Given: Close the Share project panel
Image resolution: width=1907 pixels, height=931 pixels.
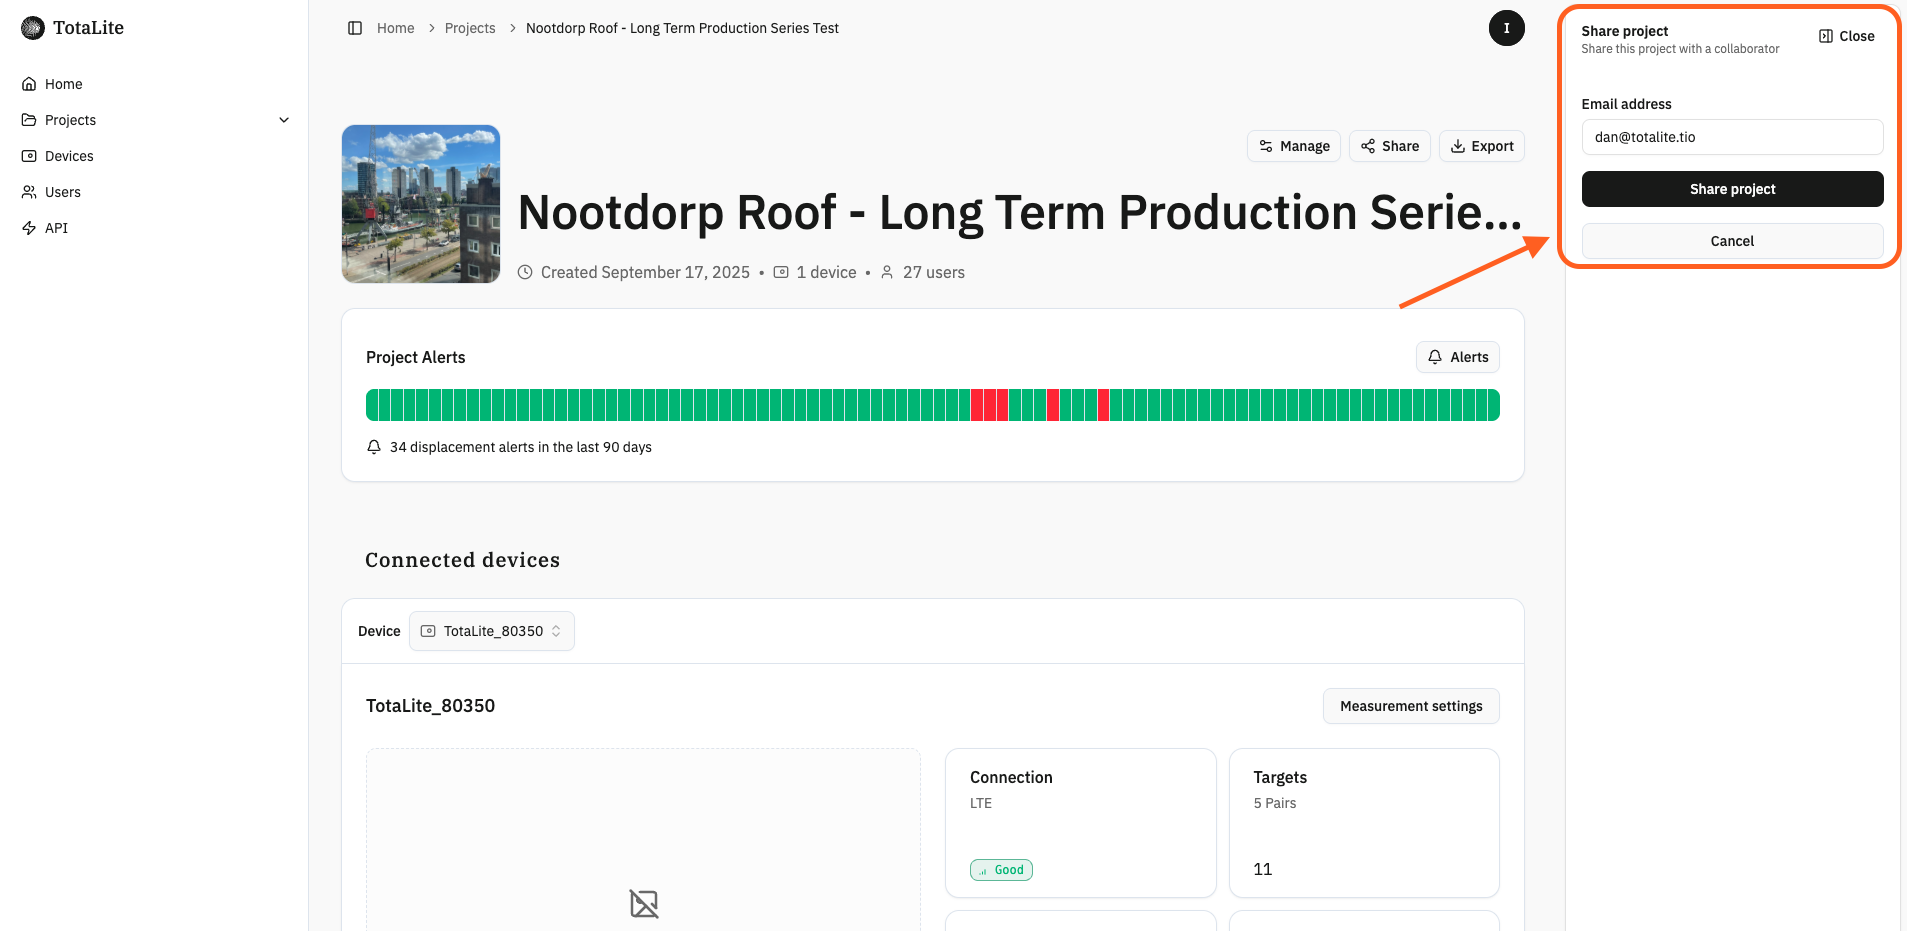Looking at the screenshot, I should pos(1846,36).
